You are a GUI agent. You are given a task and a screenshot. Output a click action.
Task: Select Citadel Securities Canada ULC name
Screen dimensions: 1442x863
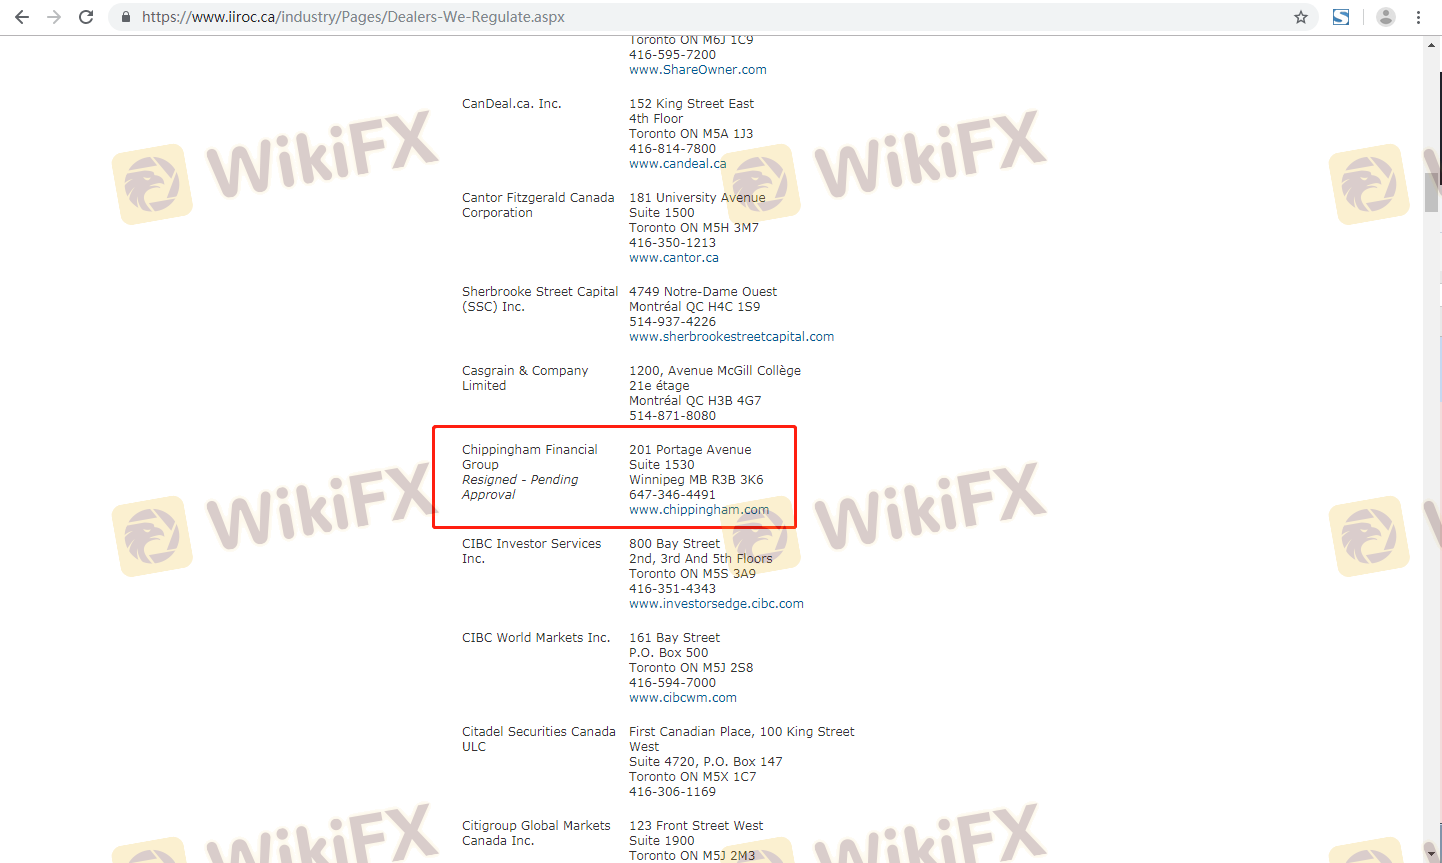click(x=539, y=739)
